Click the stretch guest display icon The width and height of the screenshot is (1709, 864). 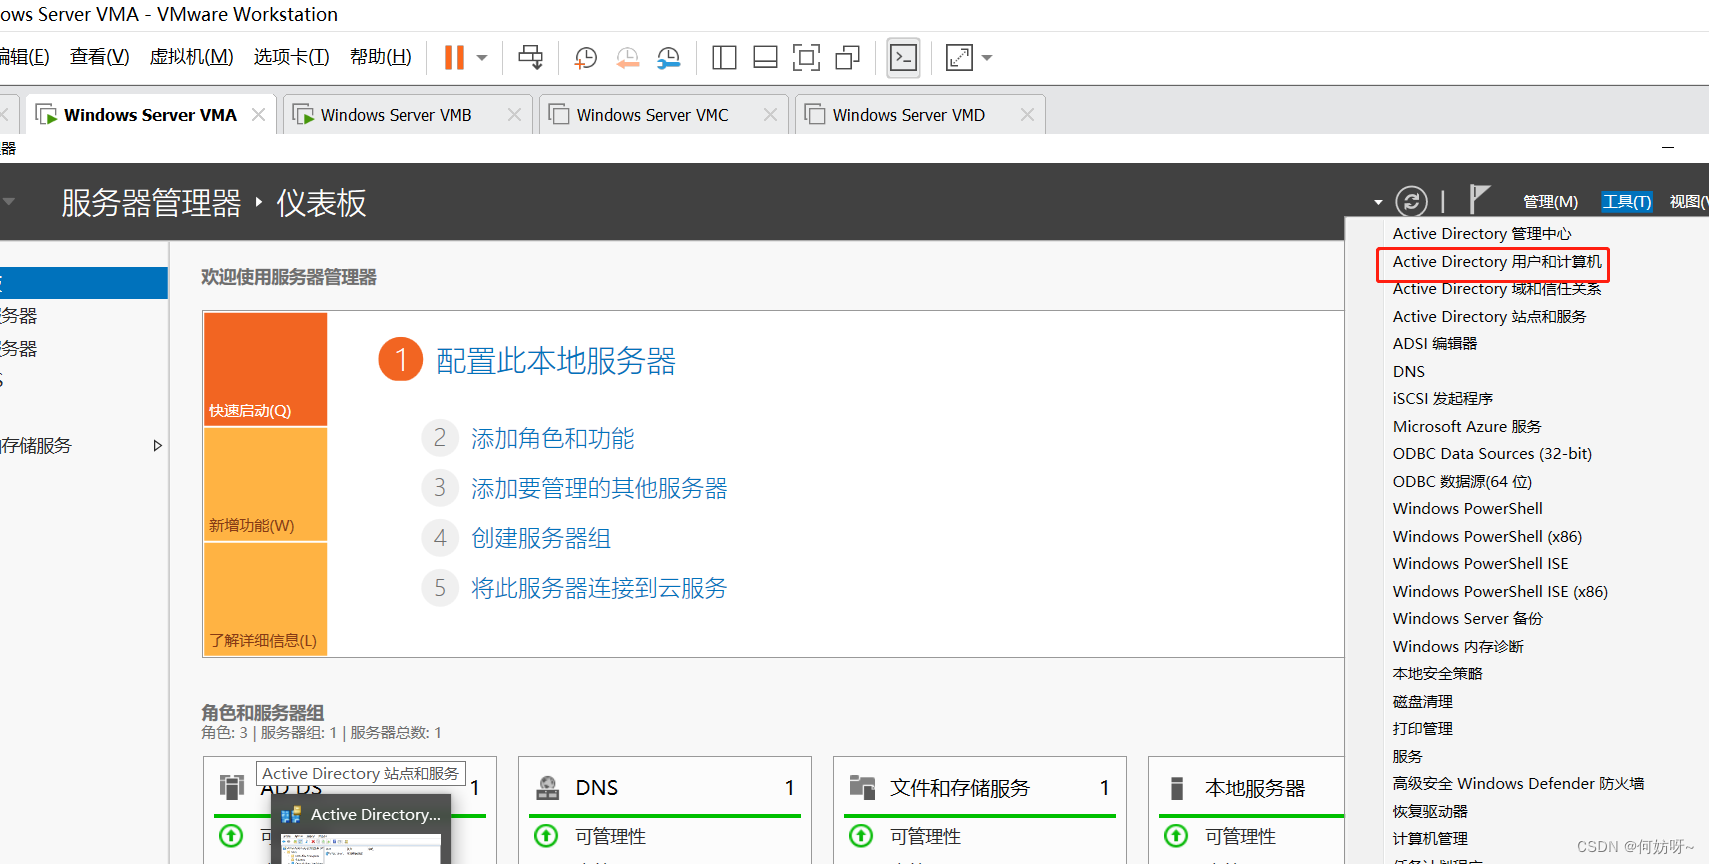pos(959,58)
